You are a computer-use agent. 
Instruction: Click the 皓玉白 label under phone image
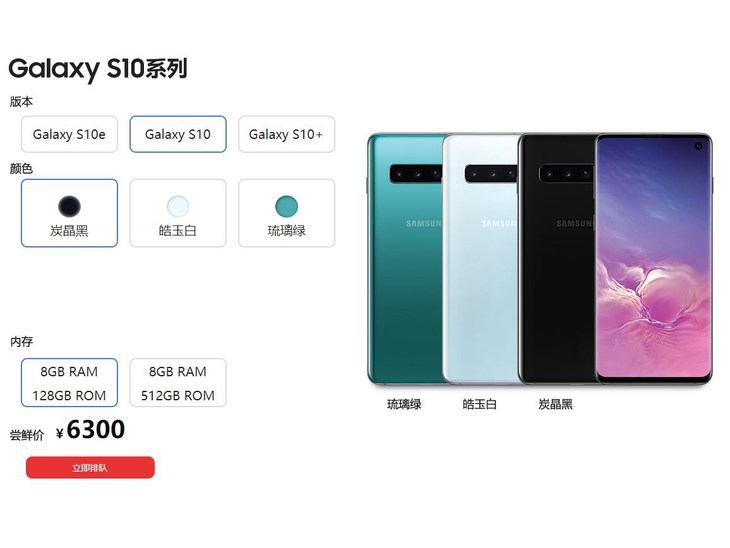[x=480, y=404]
